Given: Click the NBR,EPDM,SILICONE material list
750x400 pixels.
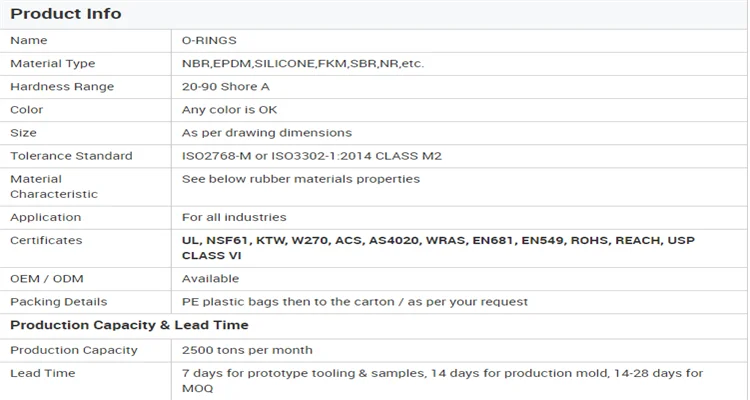Looking at the screenshot, I should click(303, 64).
